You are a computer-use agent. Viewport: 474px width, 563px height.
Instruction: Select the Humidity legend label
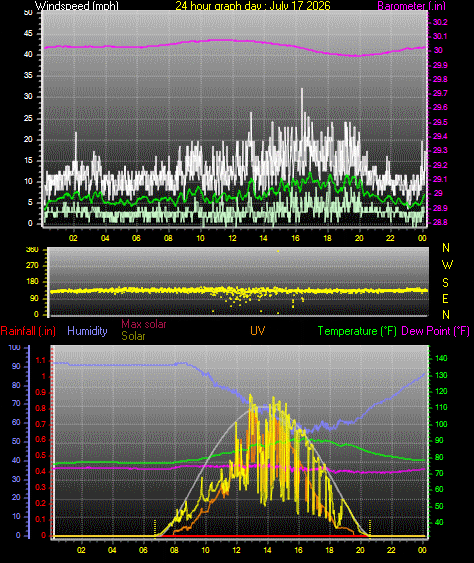pos(87,331)
